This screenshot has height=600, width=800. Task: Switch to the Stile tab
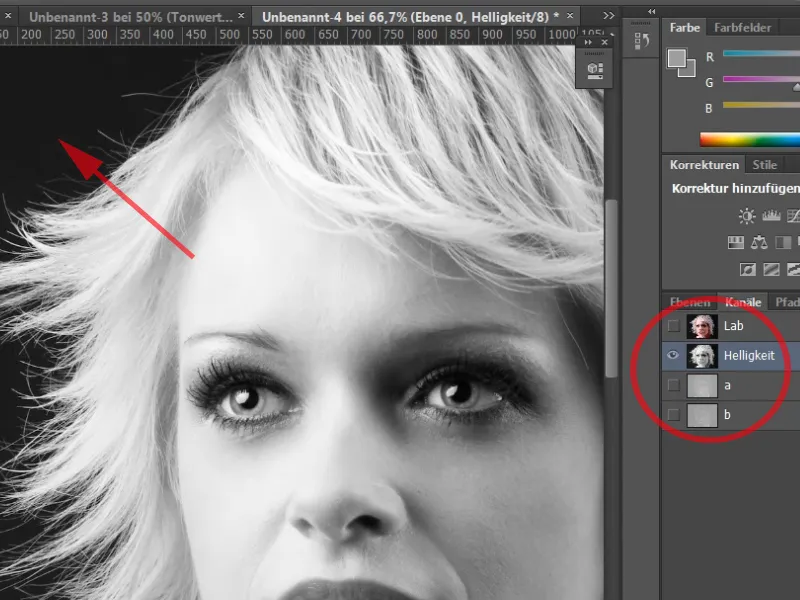(764, 165)
